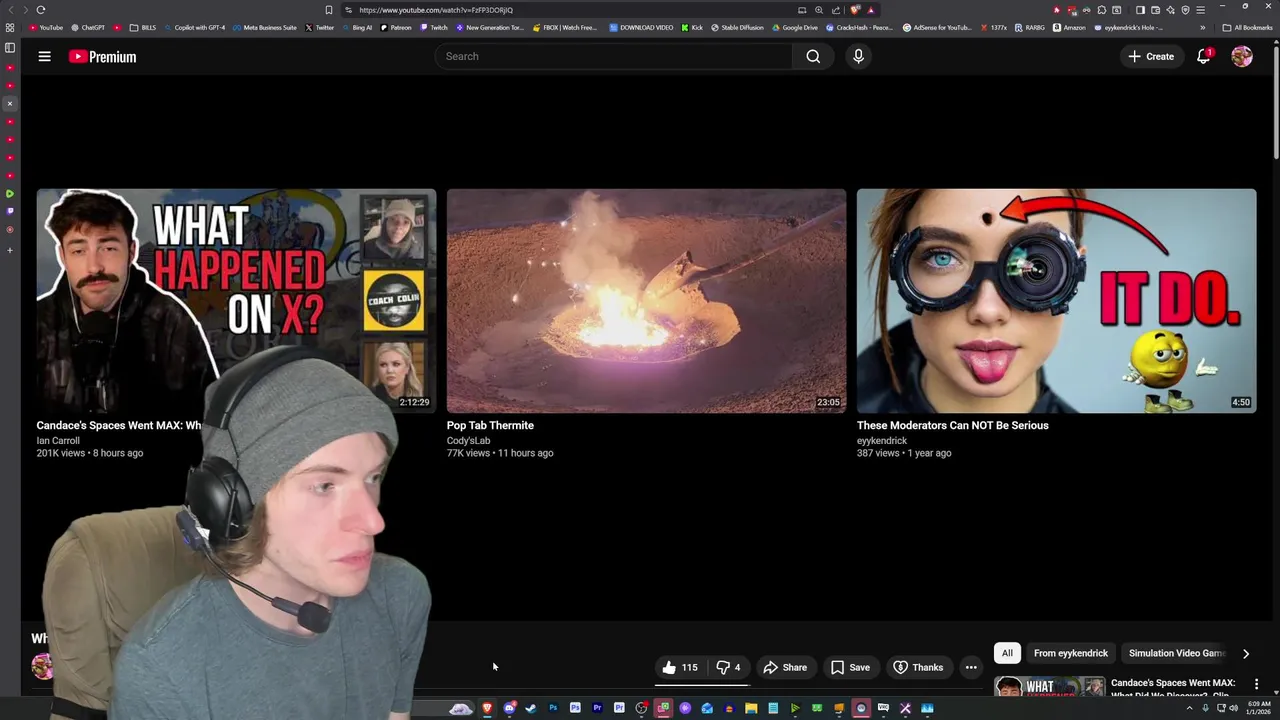Open the YouTube guide hamburger menu

tap(44, 57)
